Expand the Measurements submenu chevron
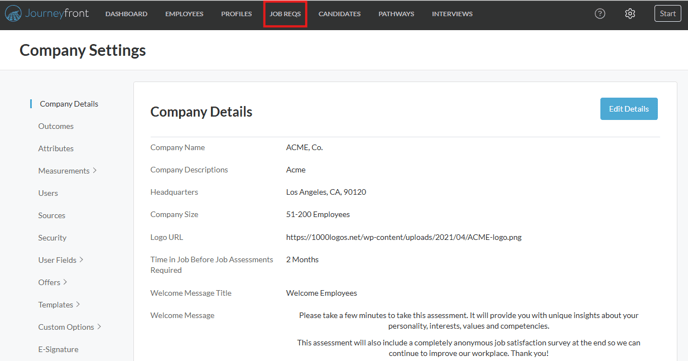The height and width of the screenshot is (361, 688). pos(95,171)
